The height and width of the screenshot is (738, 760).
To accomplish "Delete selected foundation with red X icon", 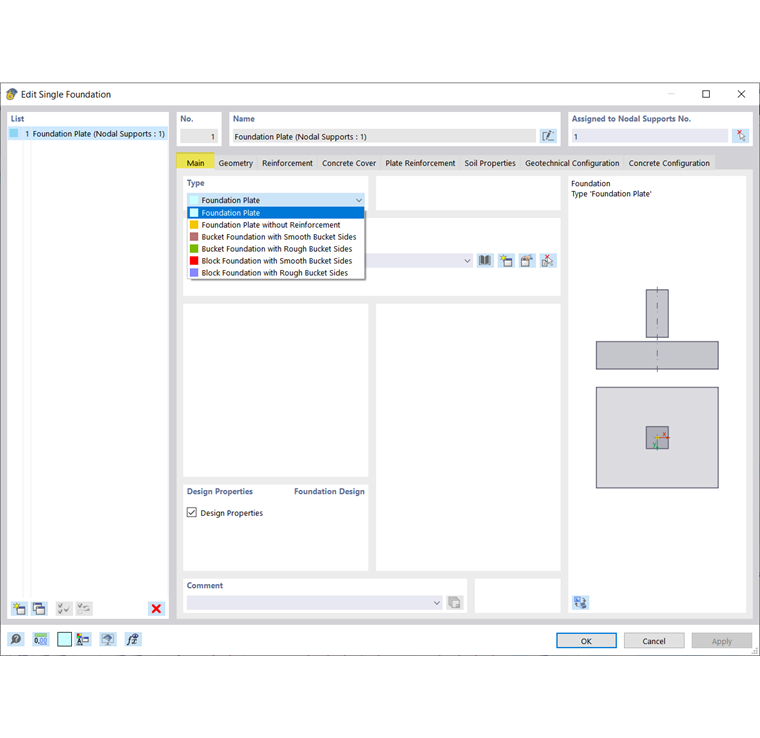I will coord(156,608).
